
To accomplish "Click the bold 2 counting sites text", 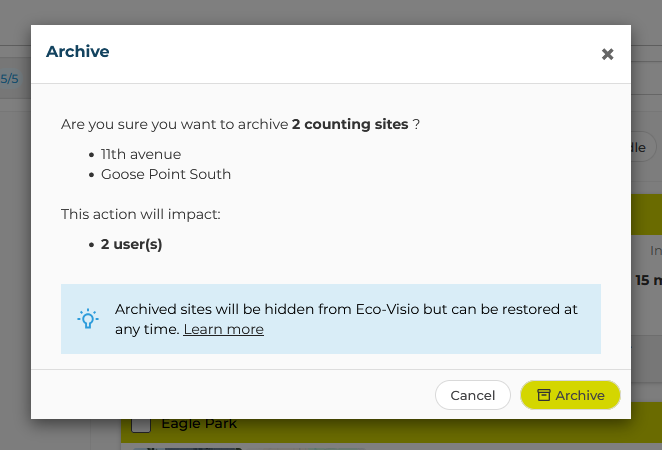I will click(350, 124).
